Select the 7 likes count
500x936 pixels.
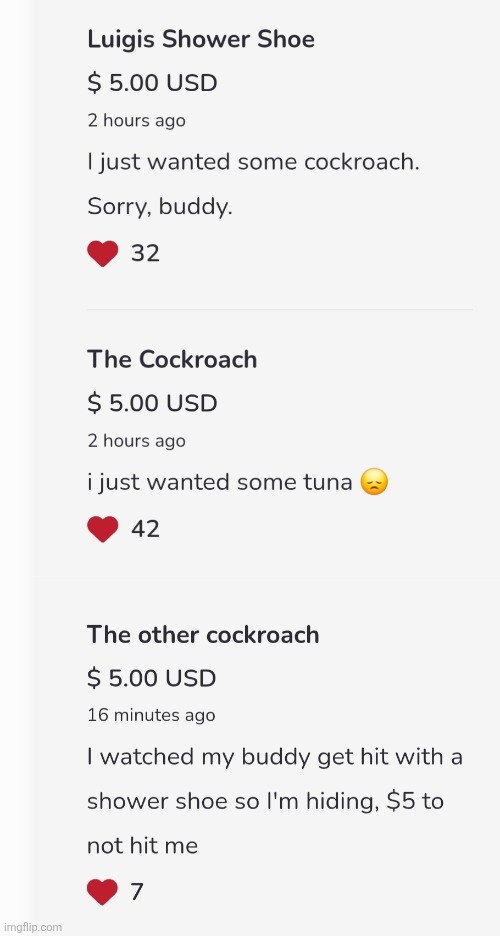coord(137,892)
